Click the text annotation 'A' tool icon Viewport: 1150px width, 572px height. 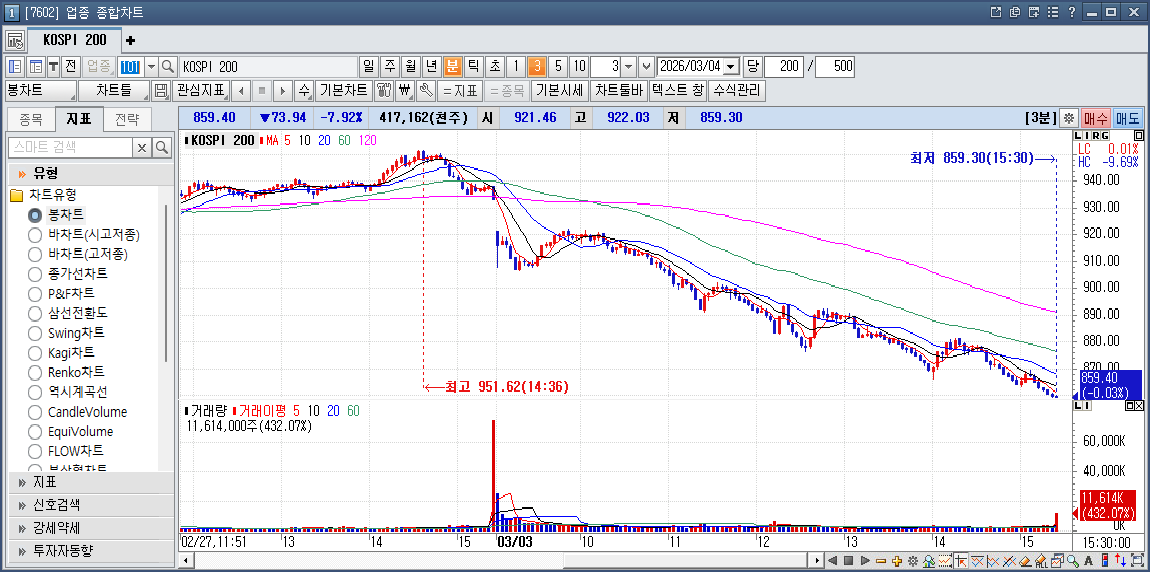tap(1089, 561)
